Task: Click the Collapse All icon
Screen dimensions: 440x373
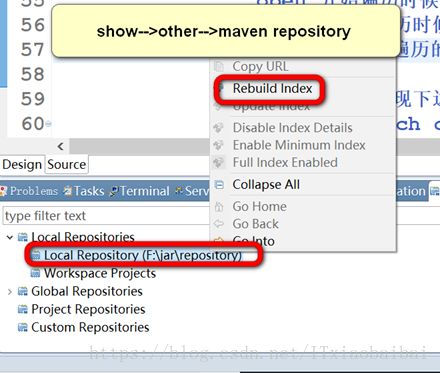Action: [219, 184]
